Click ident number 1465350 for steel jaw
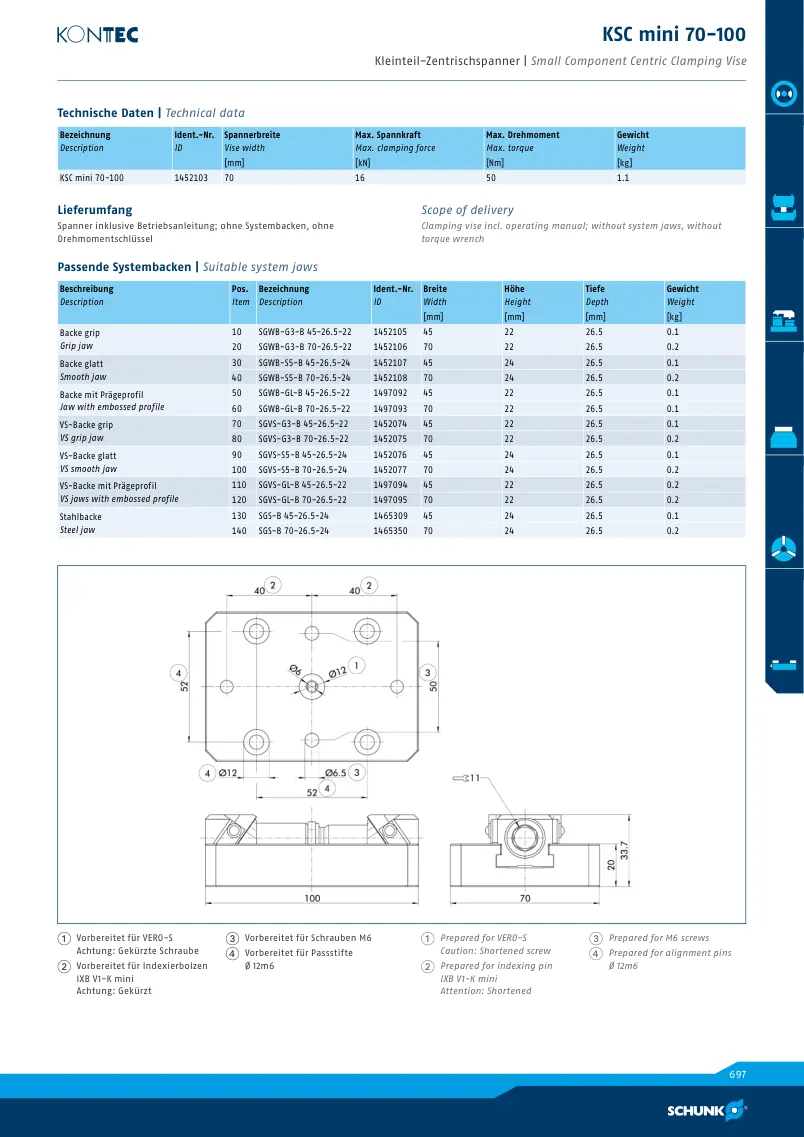The height and width of the screenshot is (1137, 804). click(390, 531)
